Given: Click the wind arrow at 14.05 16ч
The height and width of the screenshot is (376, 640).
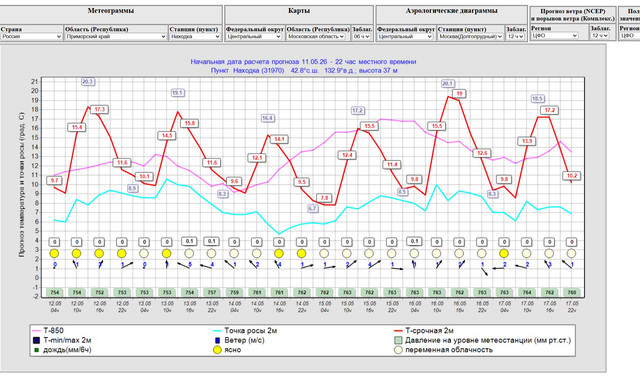Looking at the screenshot, I should 278,264.
